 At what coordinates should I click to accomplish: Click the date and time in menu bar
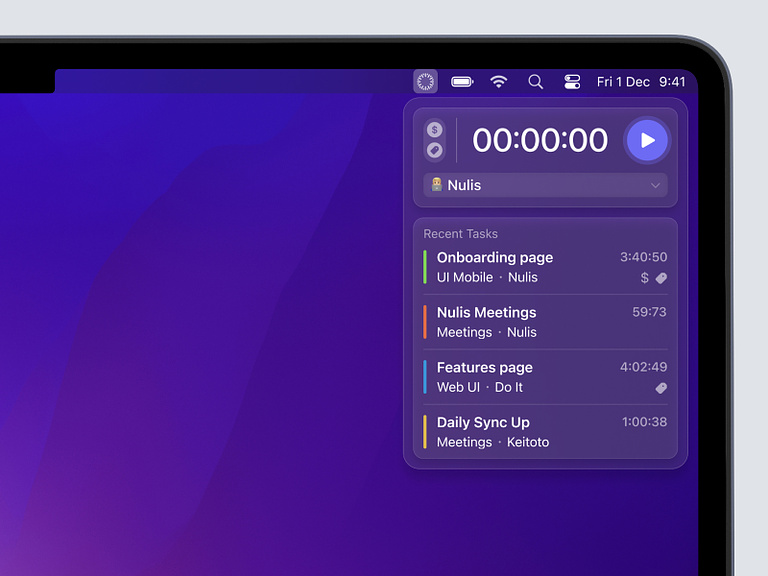click(x=641, y=82)
